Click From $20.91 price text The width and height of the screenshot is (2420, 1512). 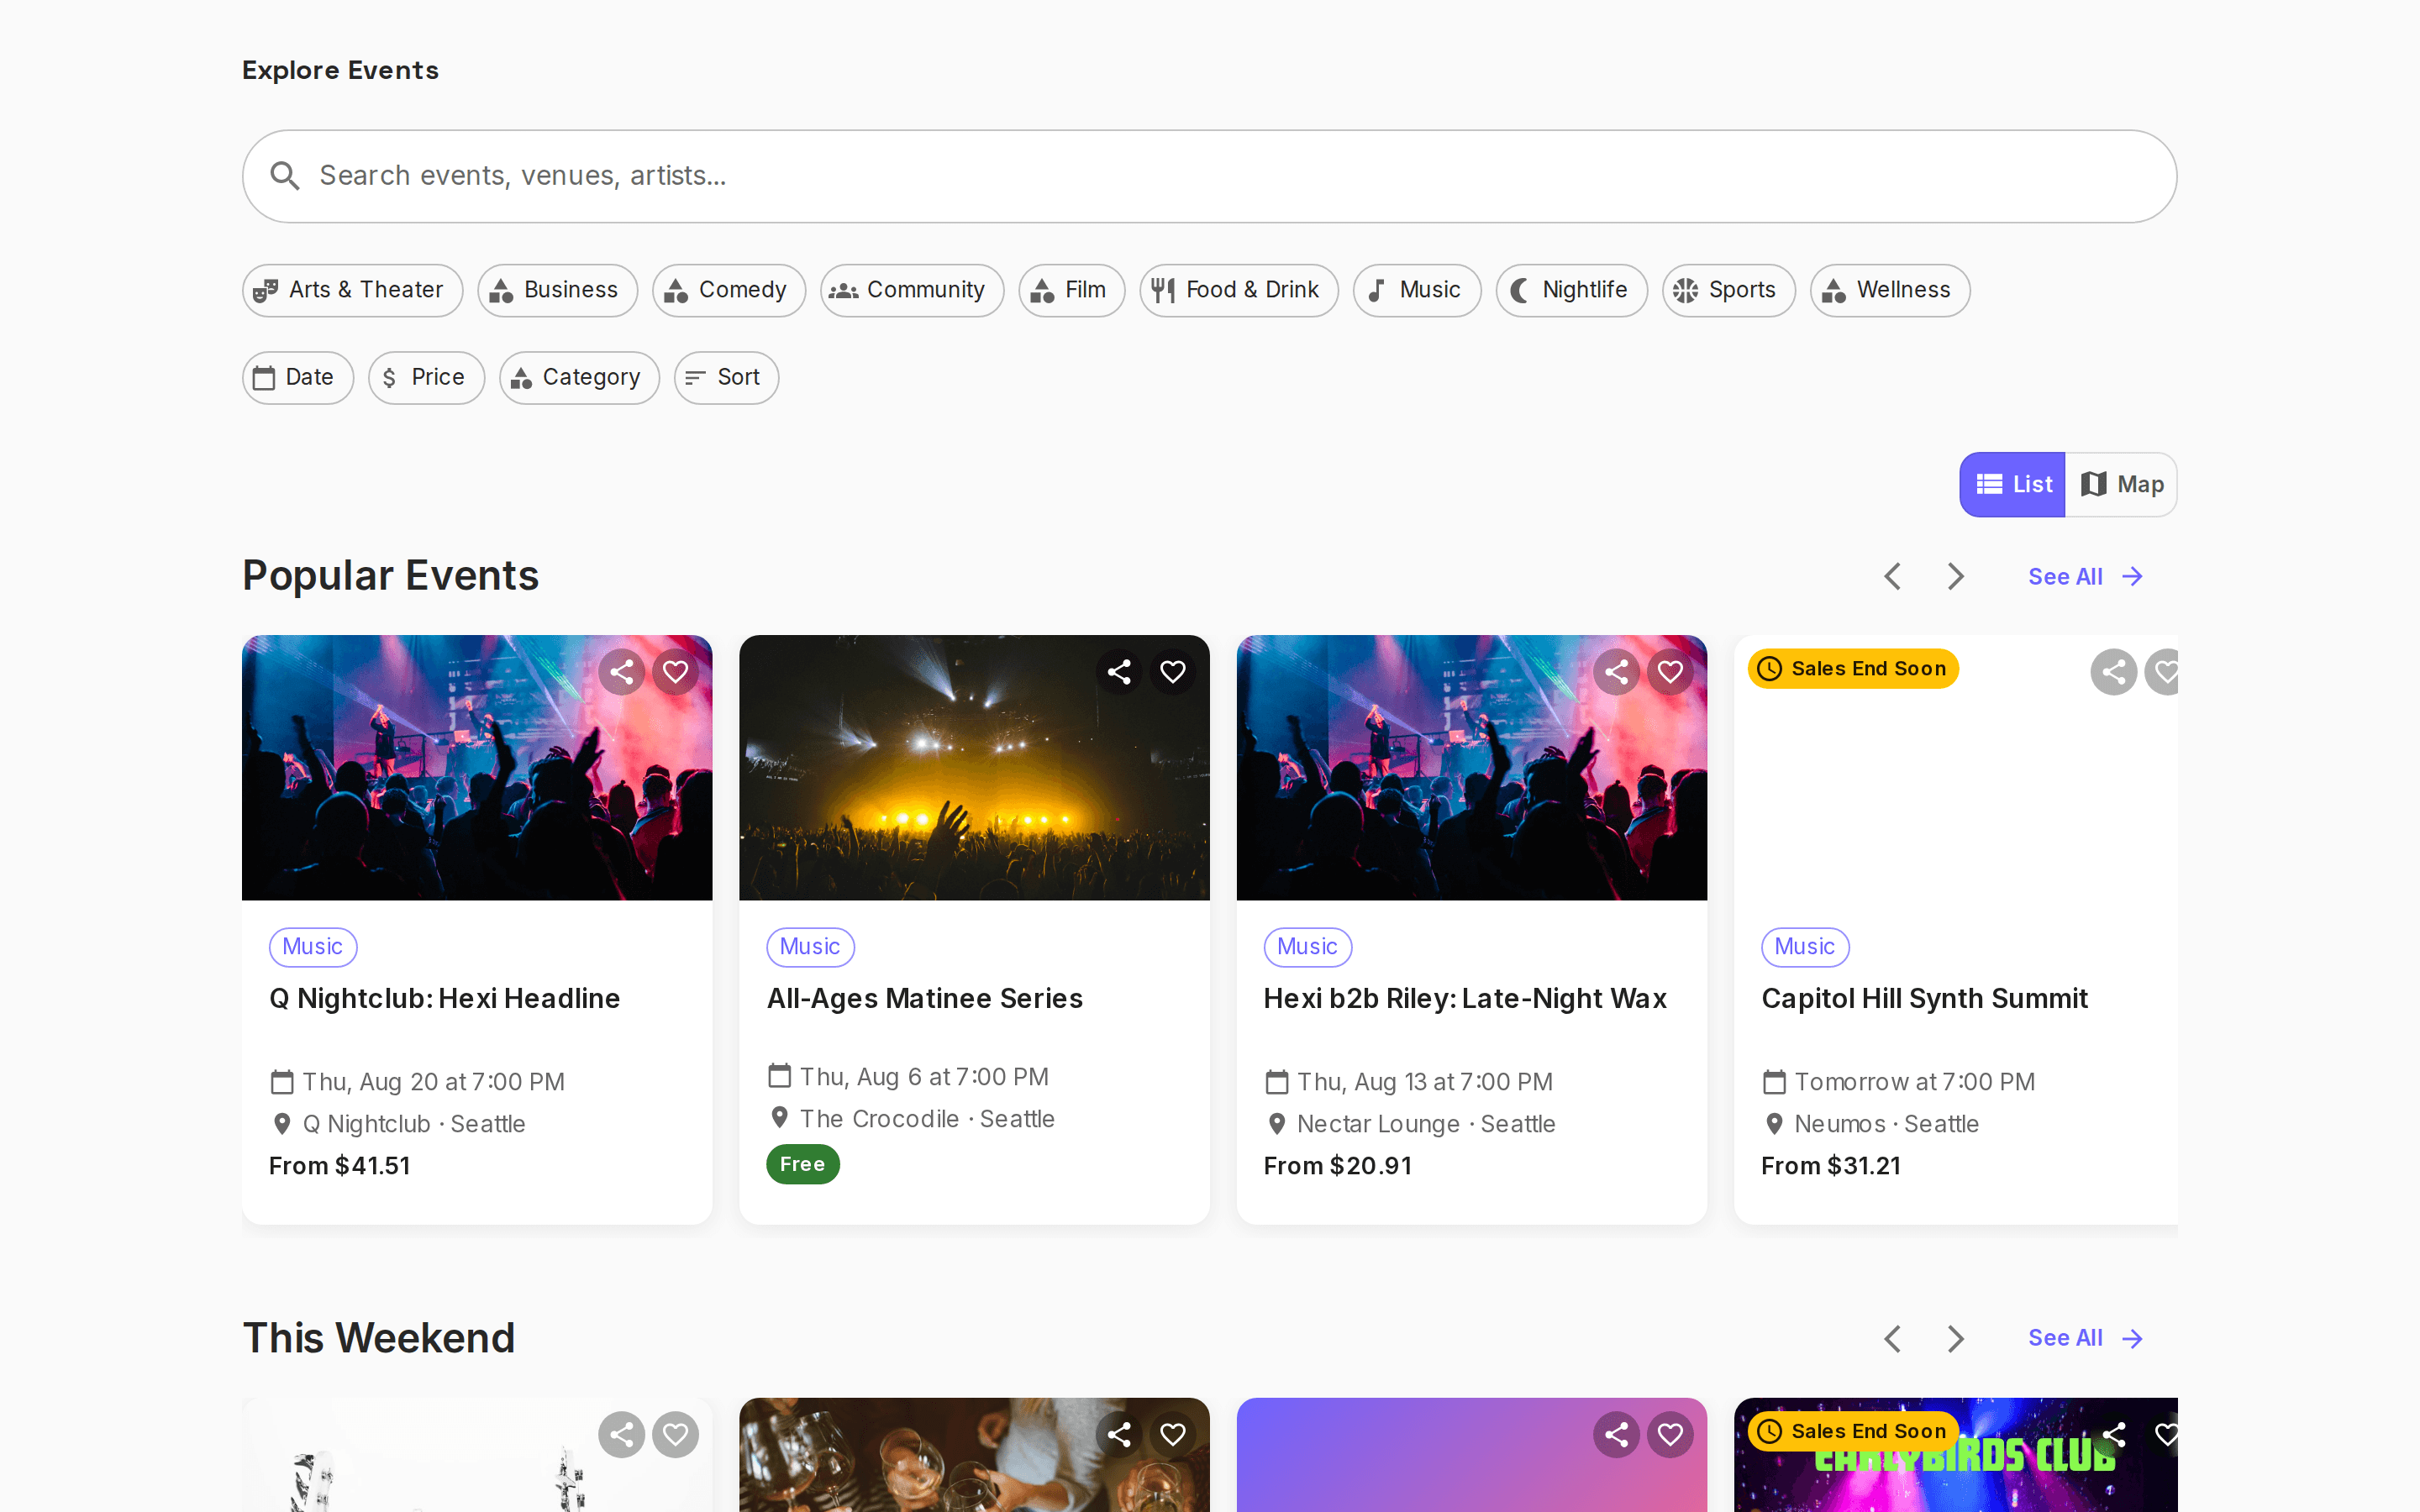(1337, 1166)
